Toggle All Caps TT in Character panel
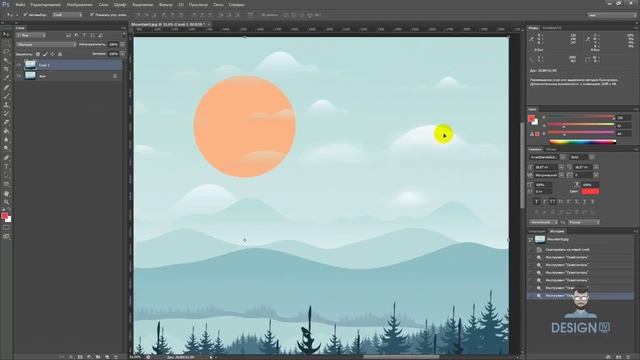The height and width of the screenshot is (360, 640). click(x=552, y=202)
